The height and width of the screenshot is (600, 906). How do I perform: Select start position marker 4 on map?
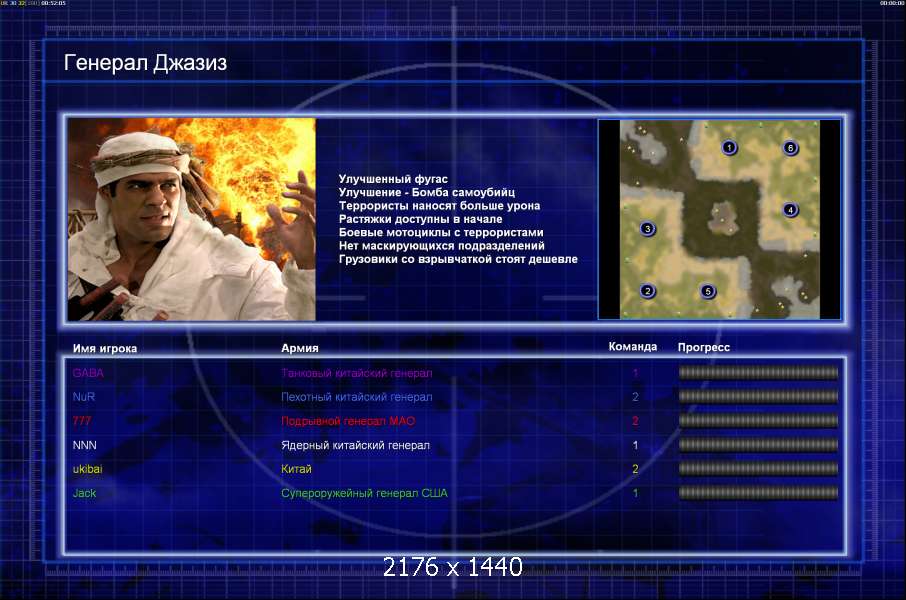pyautogui.click(x=790, y=210)
